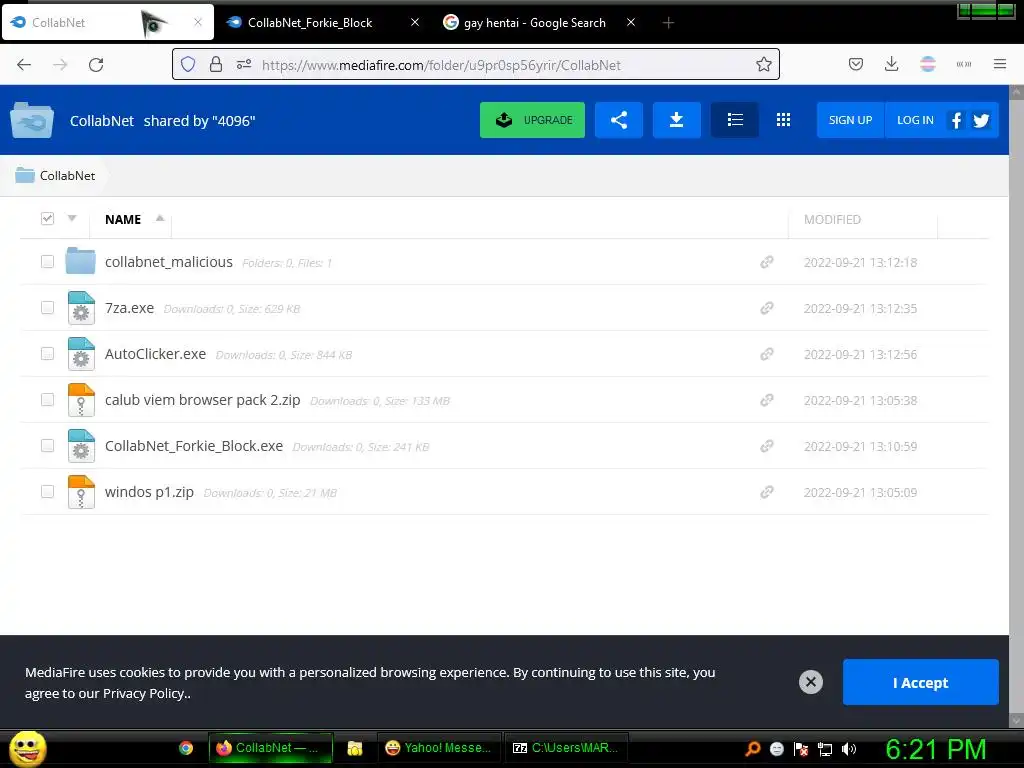This screenshot has height=768, width=1024.
Task: Close the Google Search tab
Action: click(631, 22)
